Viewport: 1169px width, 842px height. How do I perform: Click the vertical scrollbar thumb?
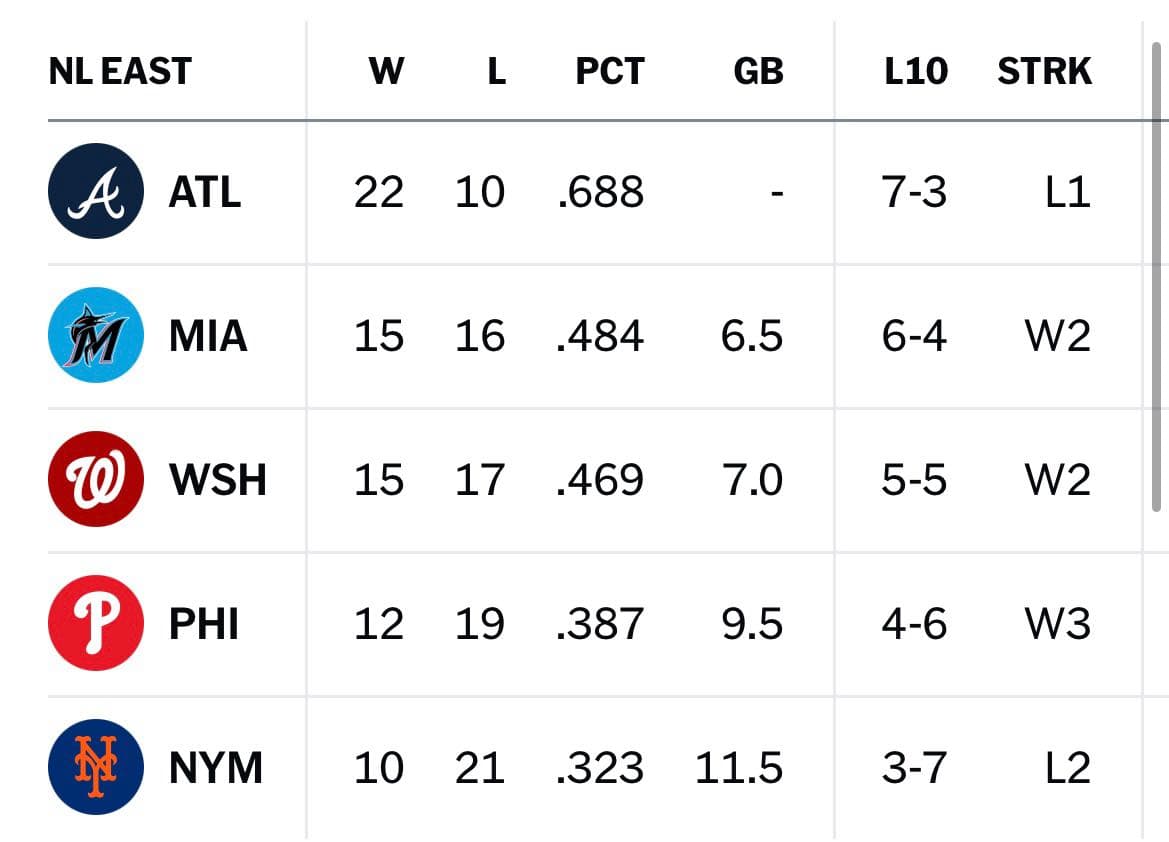1156,277
